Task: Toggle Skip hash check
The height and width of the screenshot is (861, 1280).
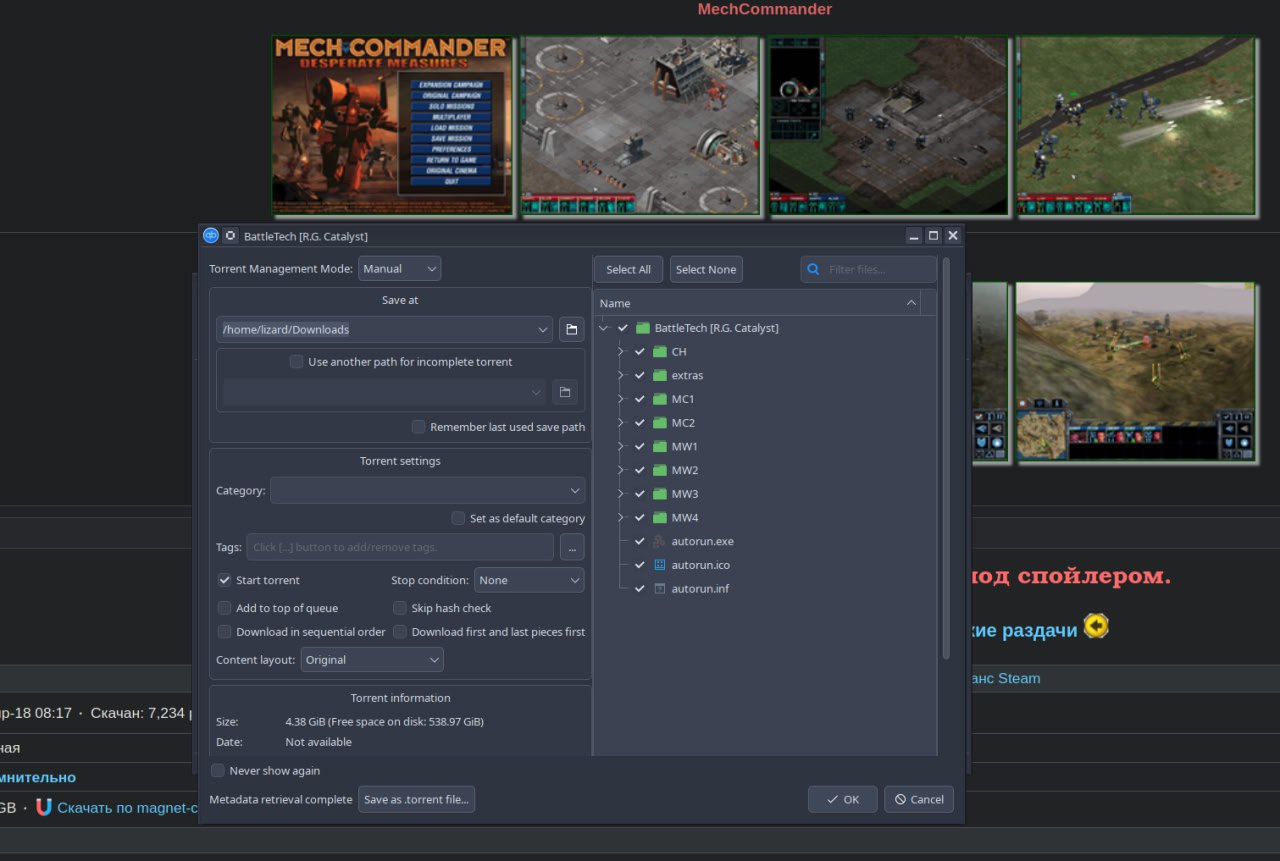Action: [400, 608]
